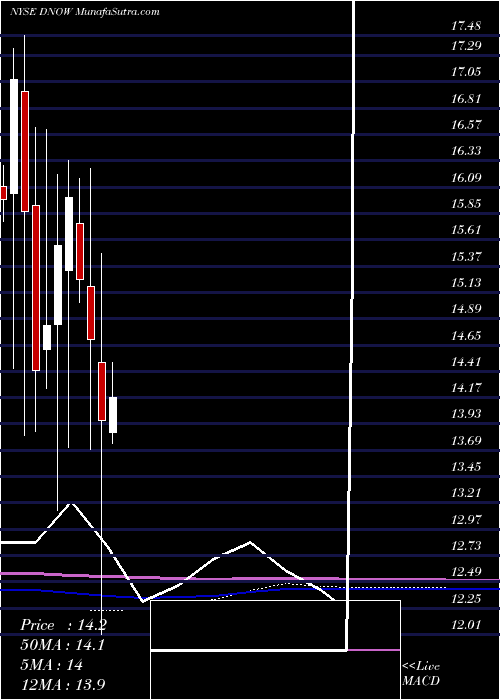The image size is (500, 700).
Task: Select the 15.37 price level label
Action: coord(466,257)
